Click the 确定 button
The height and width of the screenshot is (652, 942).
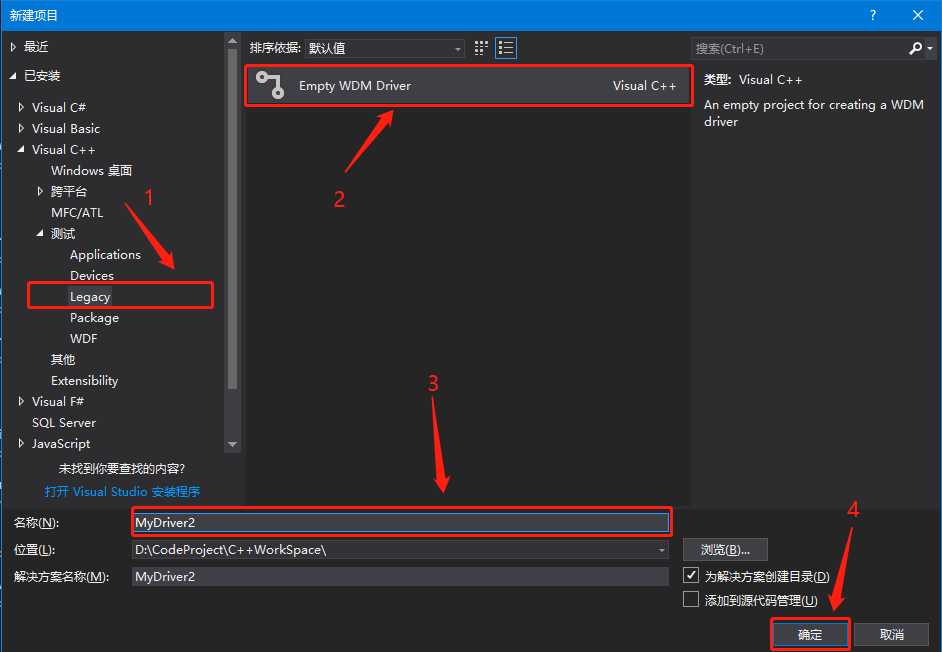pyautogui.click(x=810, y=635)
